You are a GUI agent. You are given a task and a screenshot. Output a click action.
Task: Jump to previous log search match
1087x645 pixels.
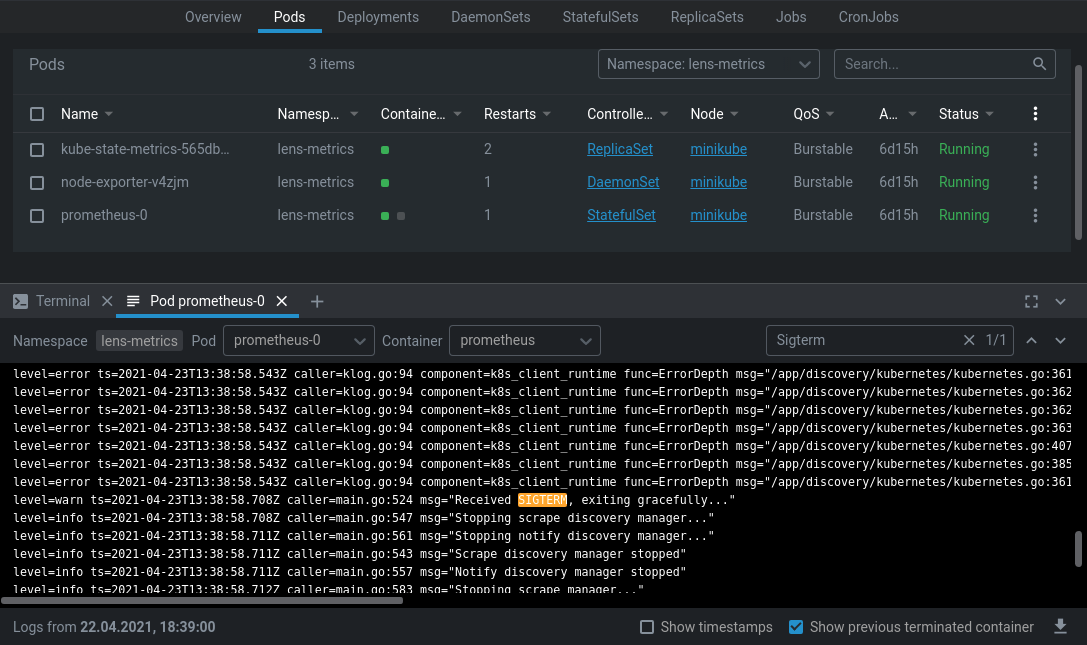(1032, 341)
